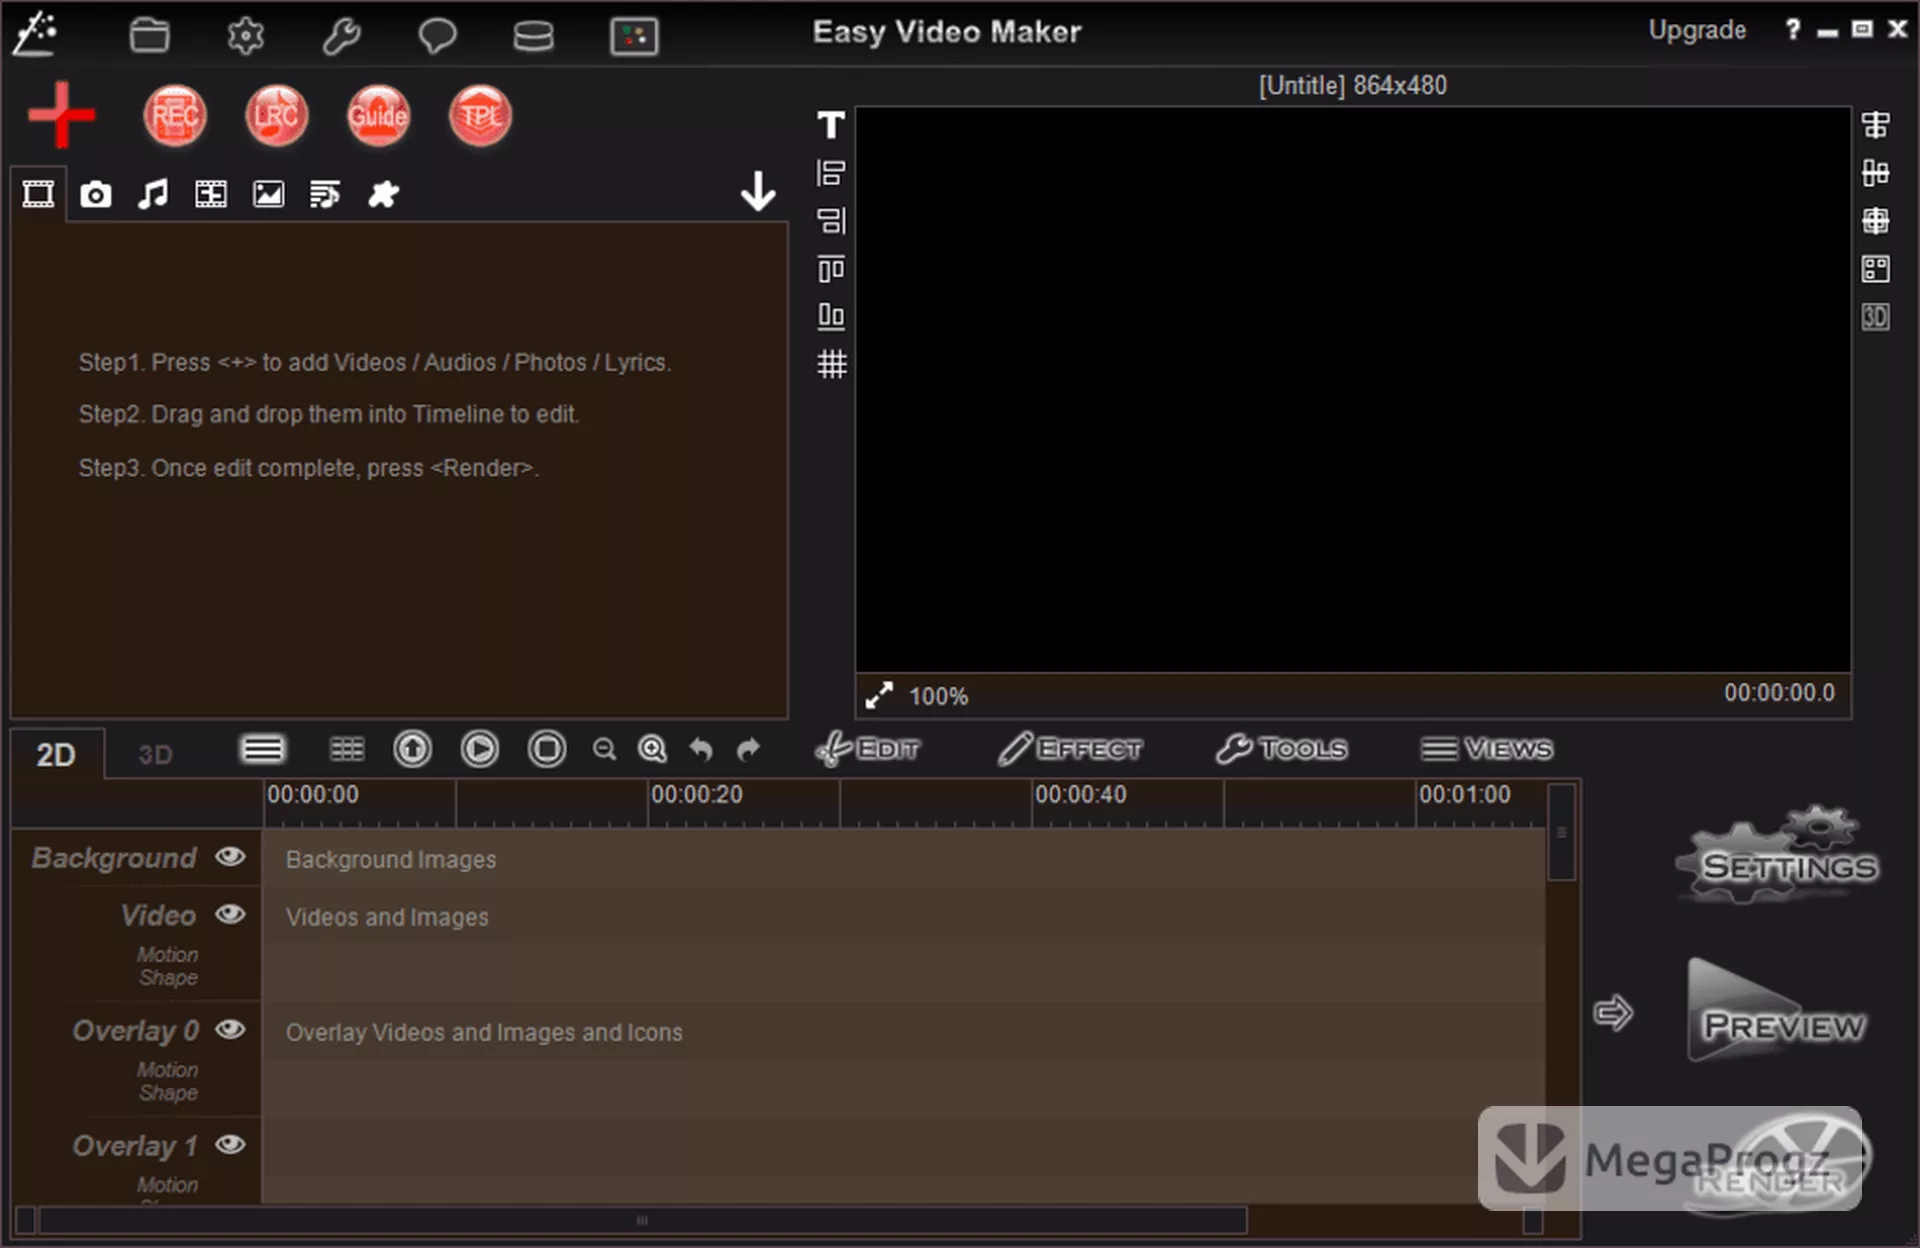The width and height of the screenshot is (1920, 1248).
Task: Open the project folder icon in title bar
Action: (x=150, y=36)
